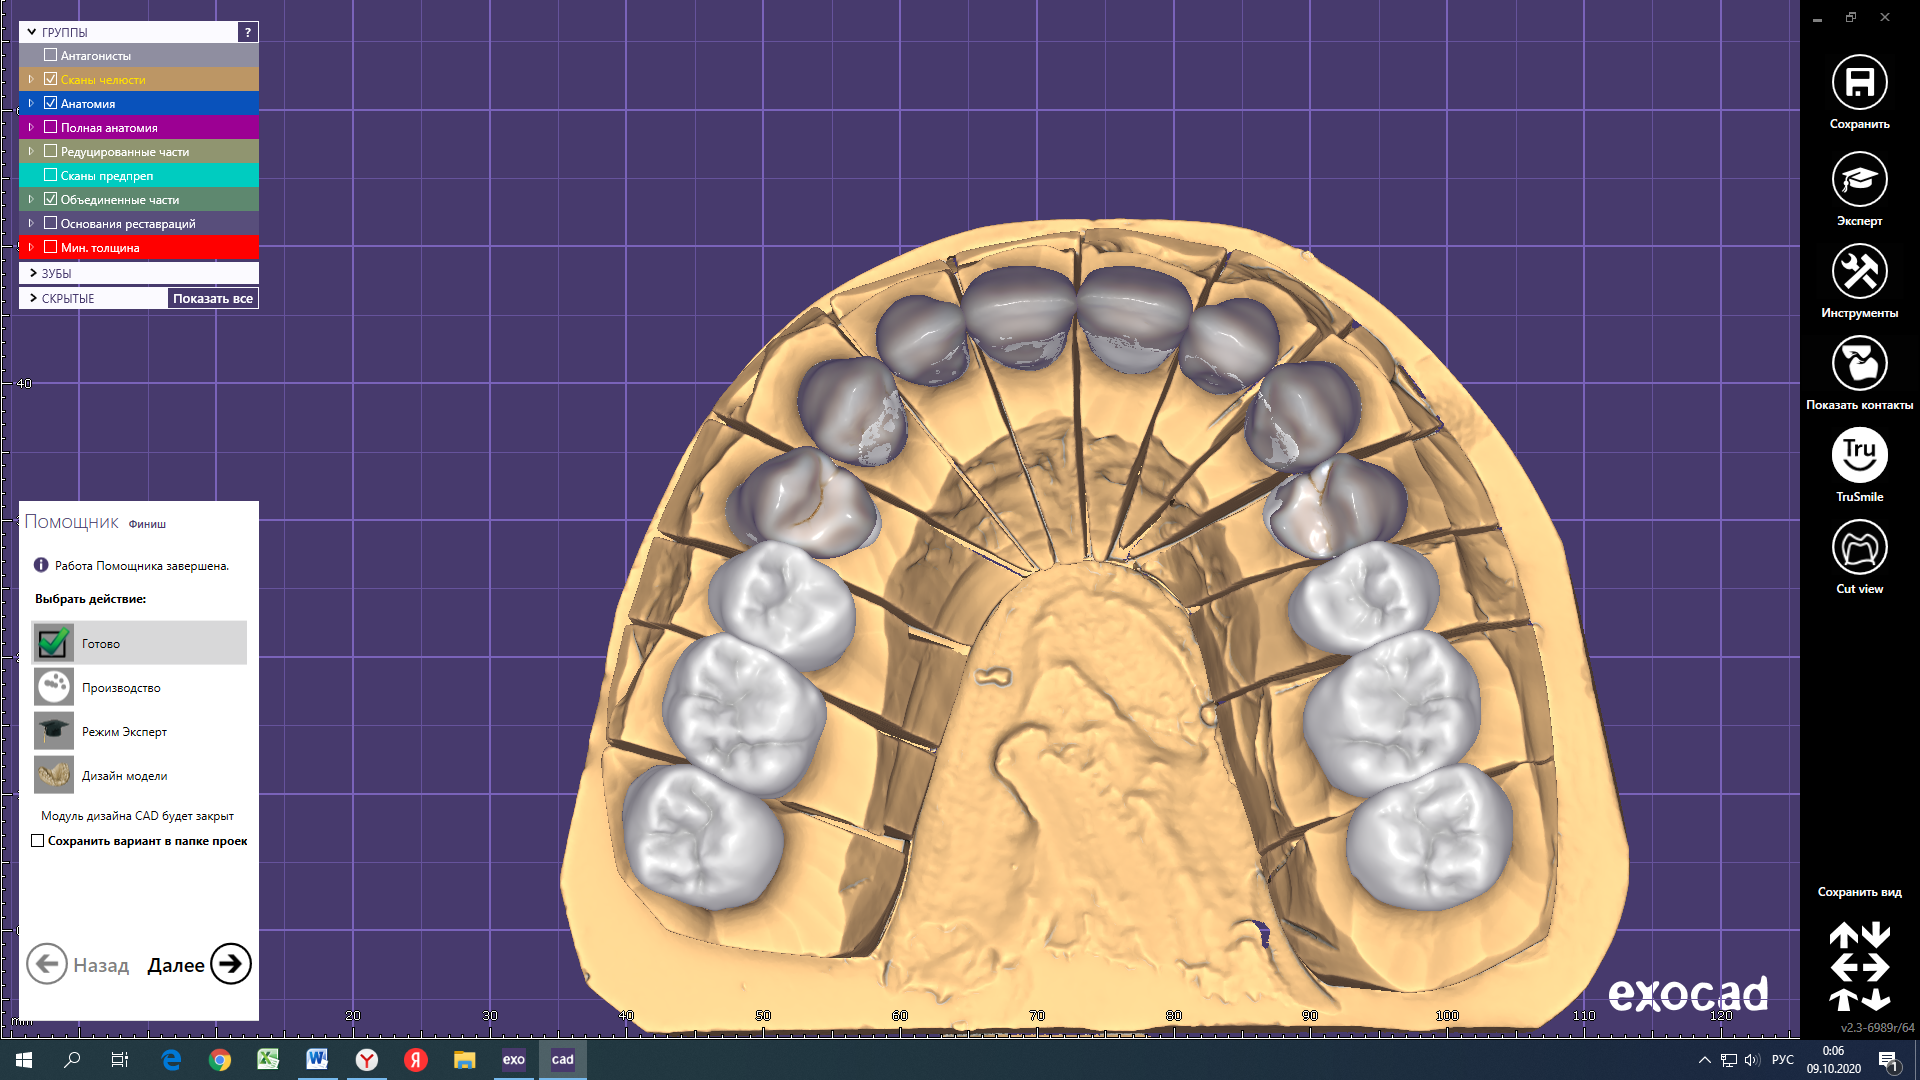Viewport: 1920px width, 1080px height.
Task: Click the Далее next arrow button
Action: tap(230, 964)
